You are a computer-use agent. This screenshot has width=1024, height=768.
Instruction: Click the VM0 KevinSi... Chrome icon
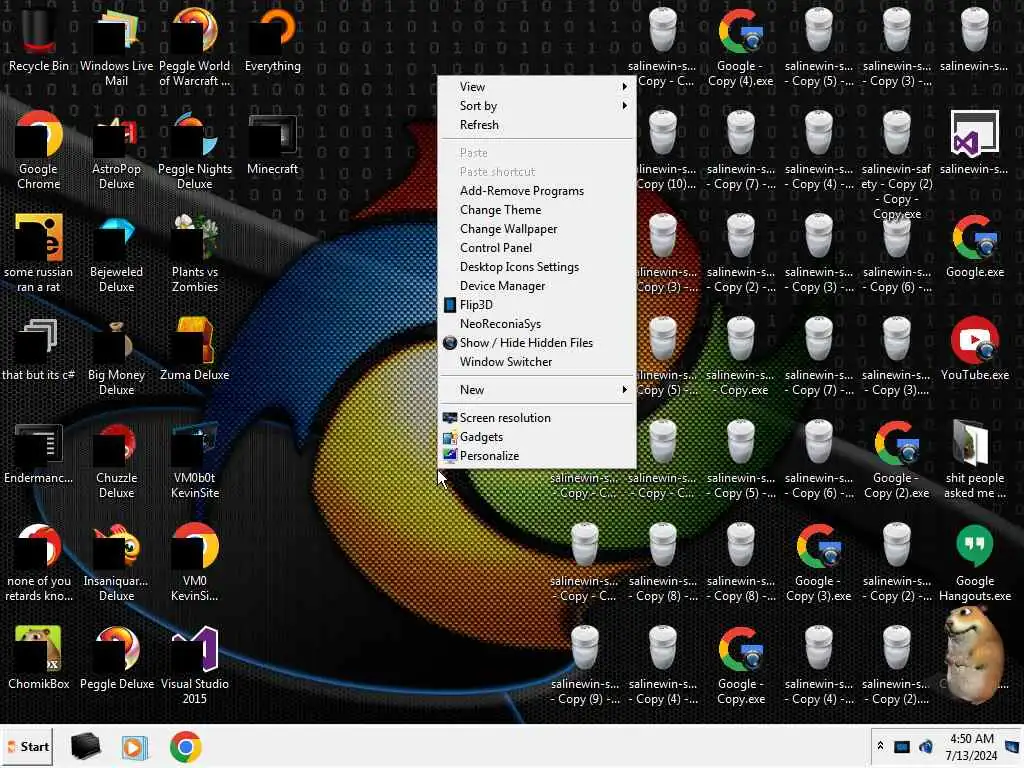click(x=195, y=563)
